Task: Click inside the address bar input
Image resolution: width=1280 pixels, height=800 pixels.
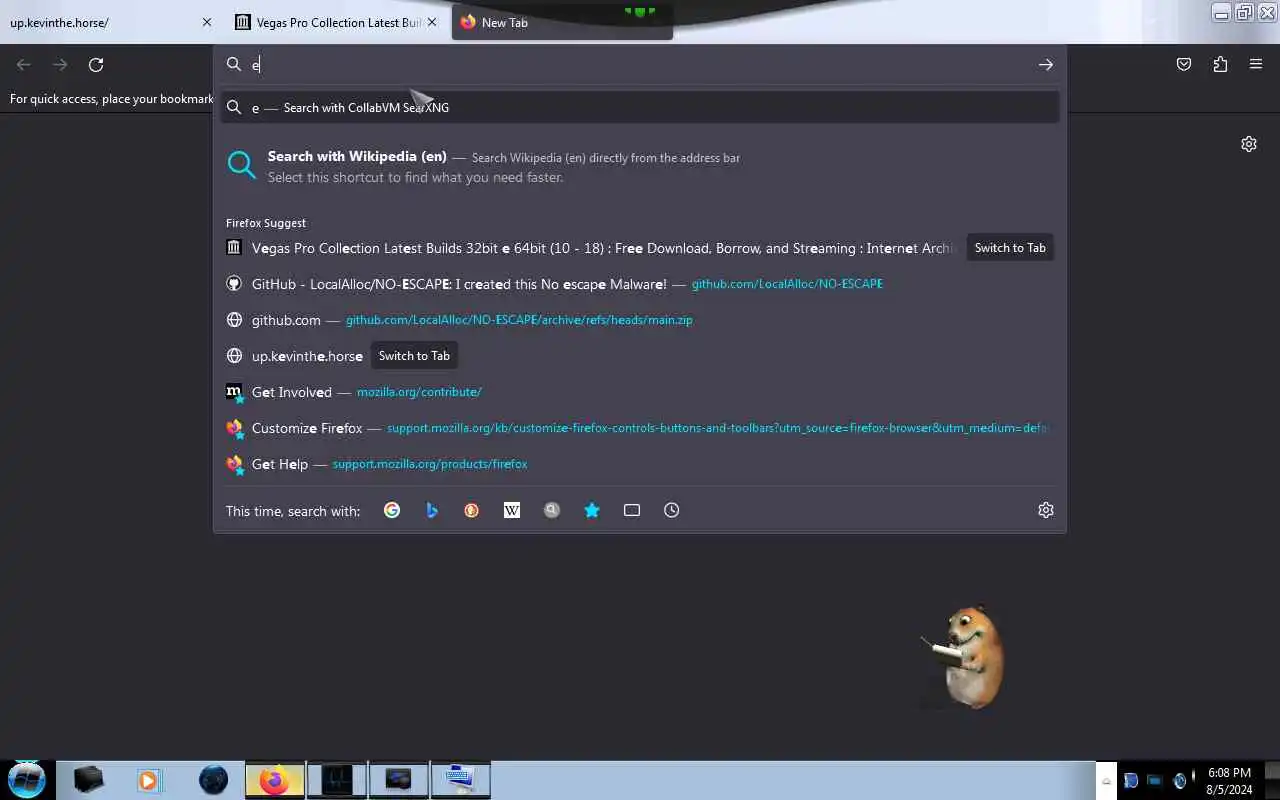Action: (640, 64)
